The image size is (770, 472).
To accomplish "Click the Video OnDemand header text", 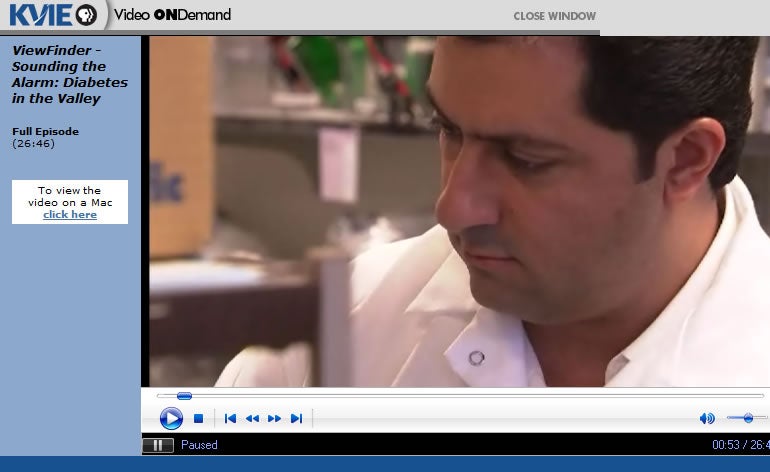I will click(x=172, y=15).
